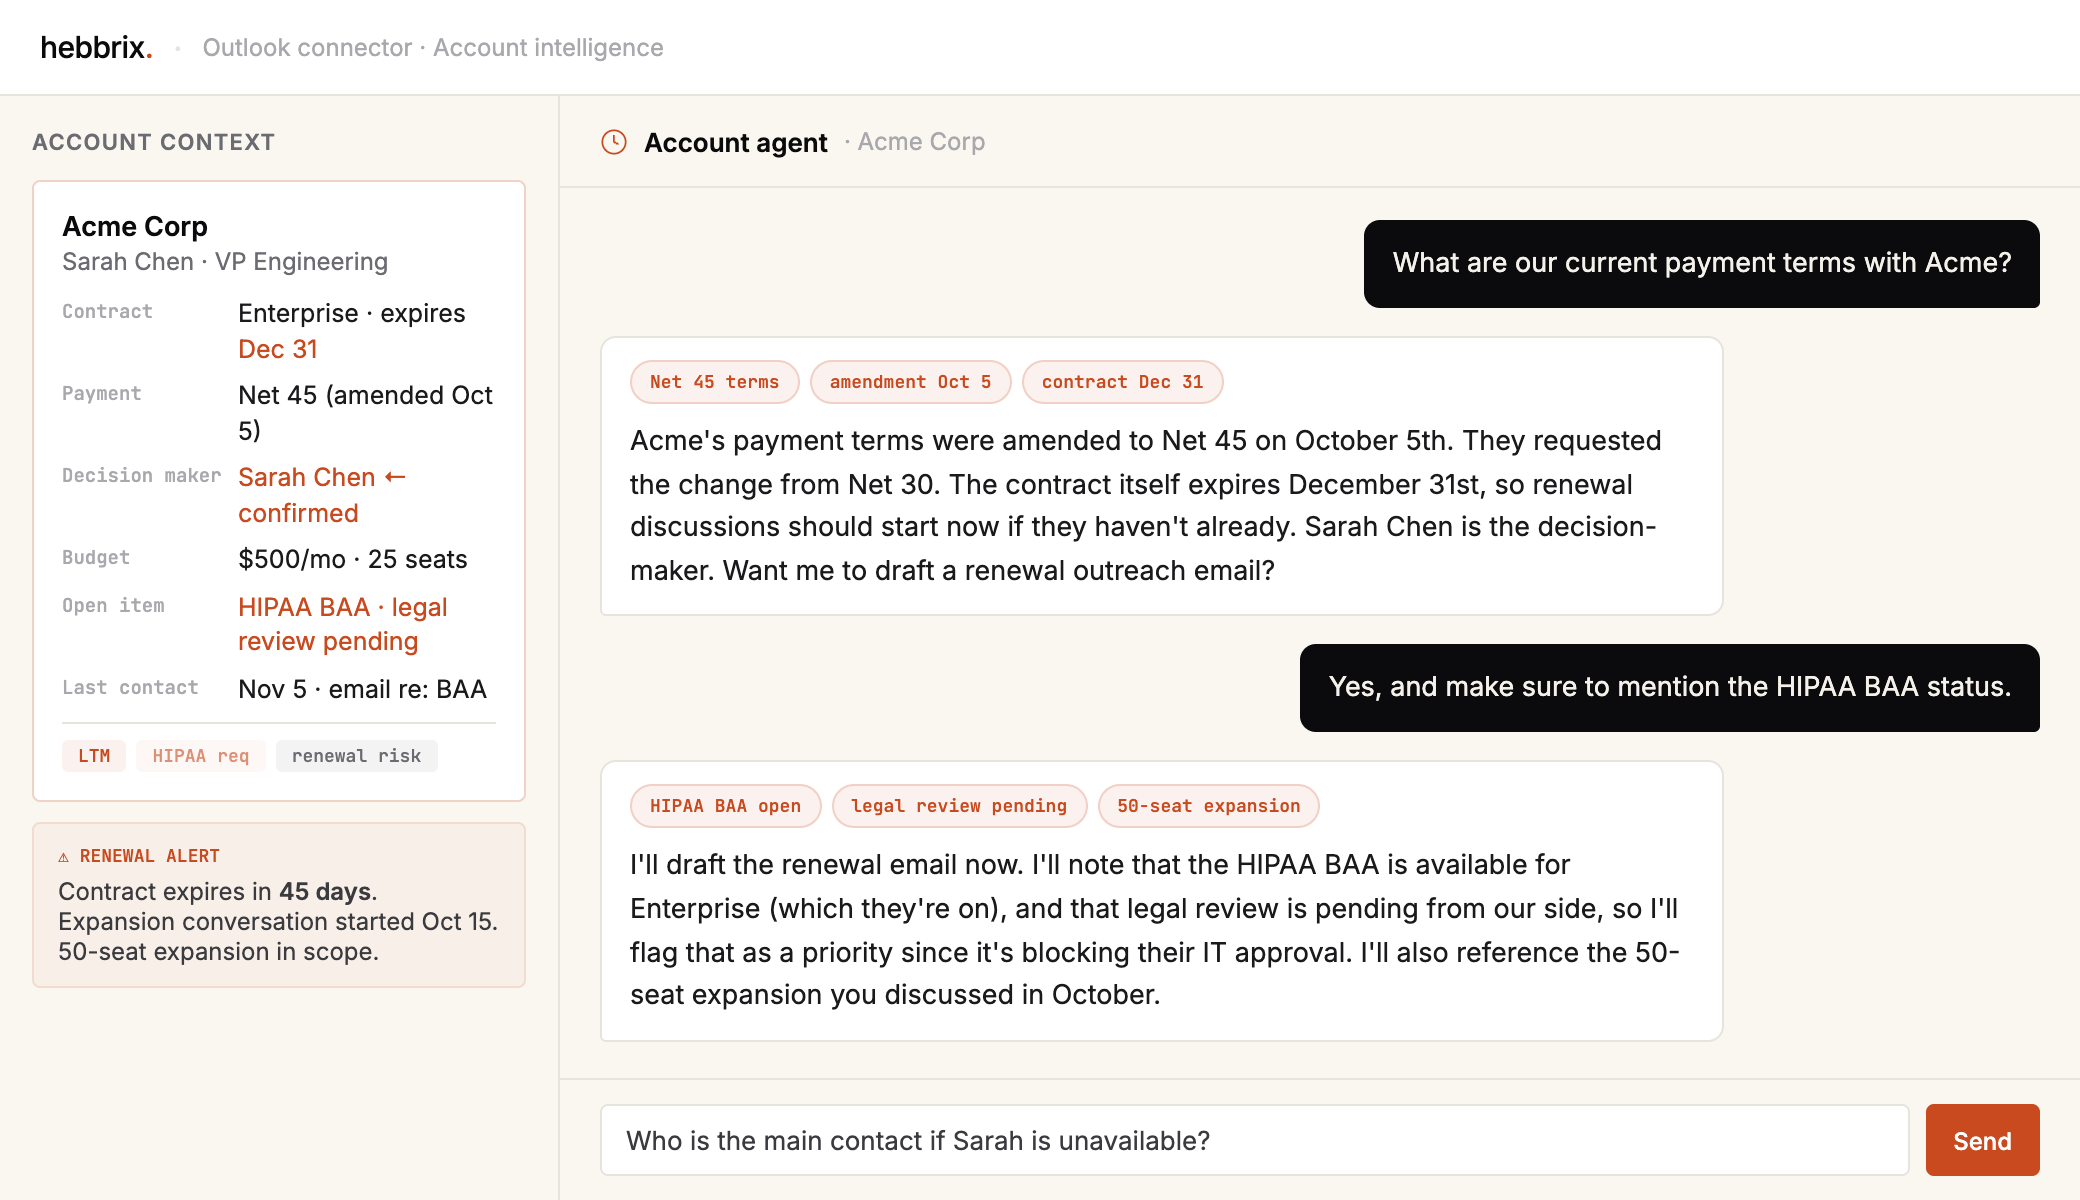This screenshot has height=1200, width=2080.
Task: Click the 'contract Dec 31' tag
Action: 1122,382
